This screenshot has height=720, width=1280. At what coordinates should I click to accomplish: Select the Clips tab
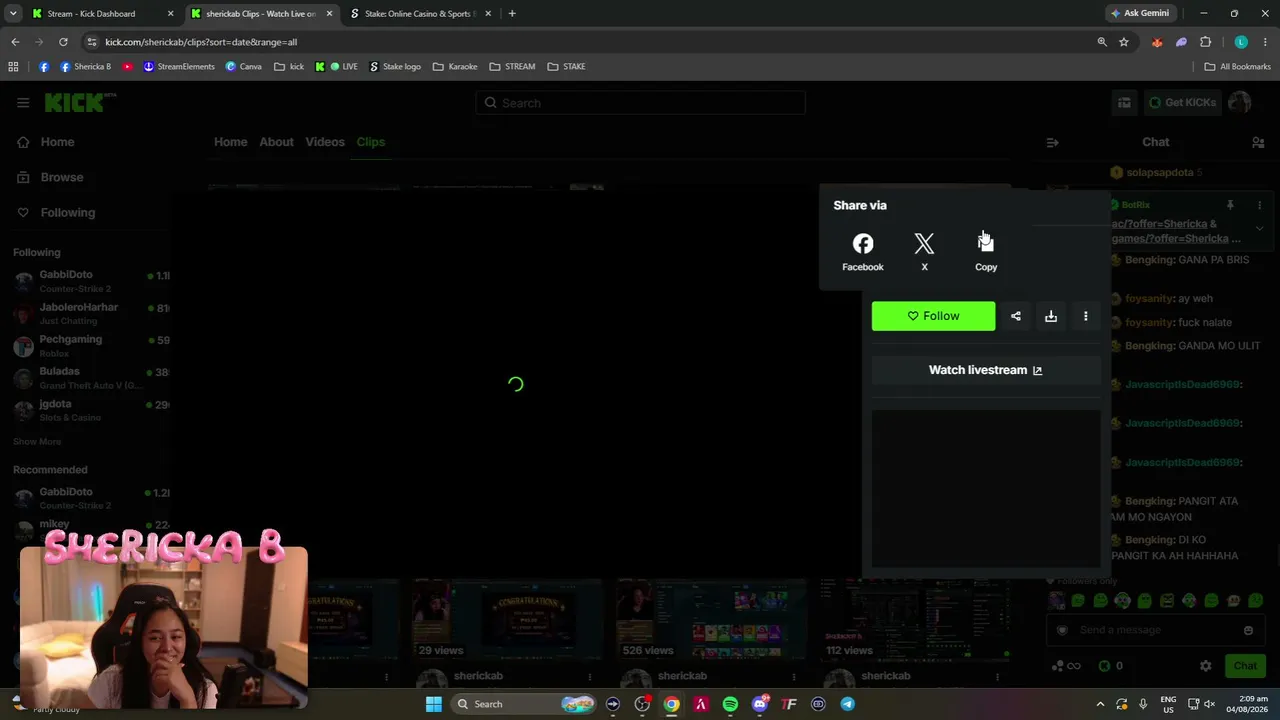pyautogui.click(x=371, y=142)
